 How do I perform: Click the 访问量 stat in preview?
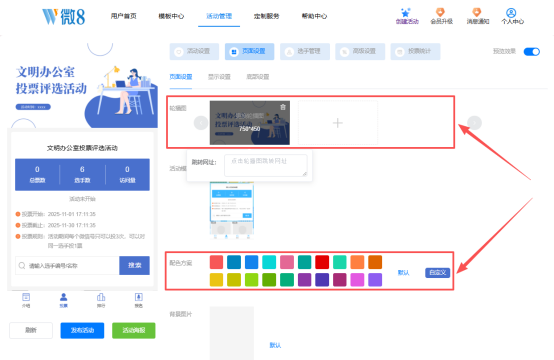(127, 174)
